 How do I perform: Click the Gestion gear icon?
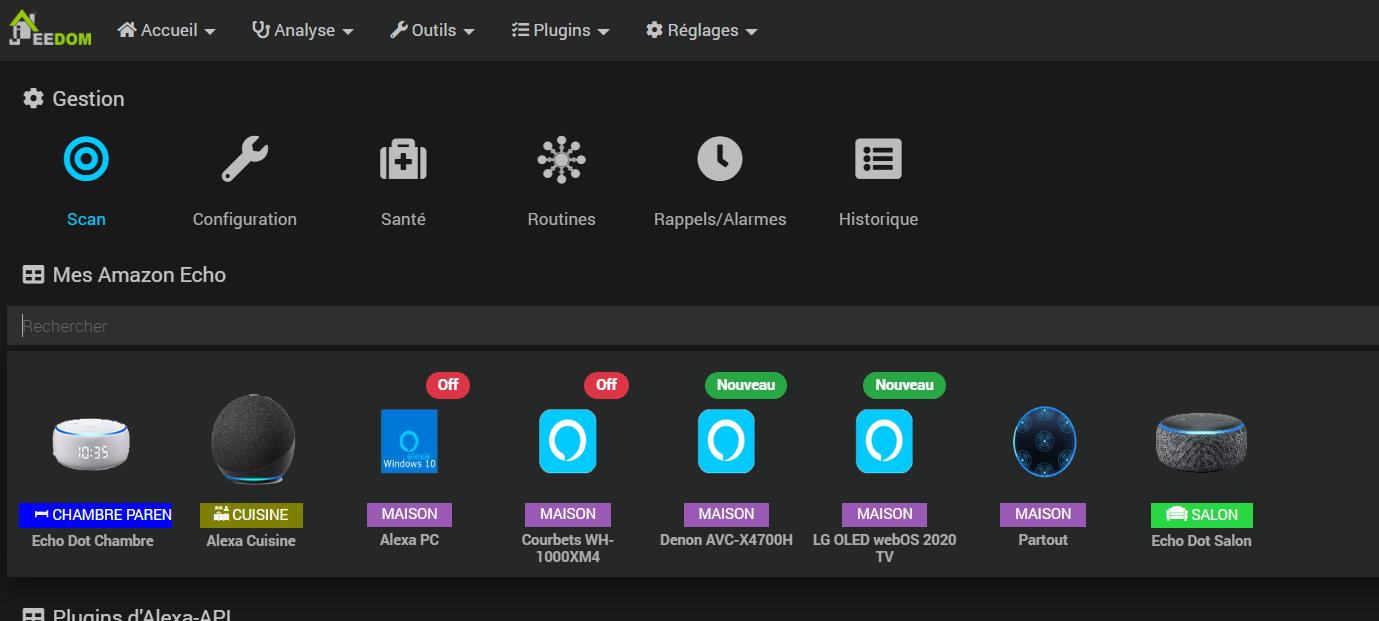[x=33, y=98]
